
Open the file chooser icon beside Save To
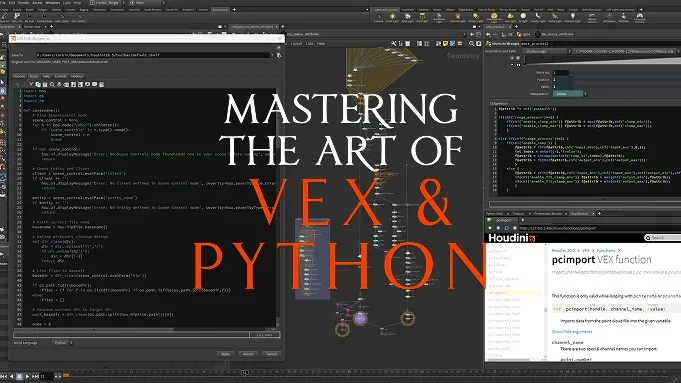tap(279, 55)
